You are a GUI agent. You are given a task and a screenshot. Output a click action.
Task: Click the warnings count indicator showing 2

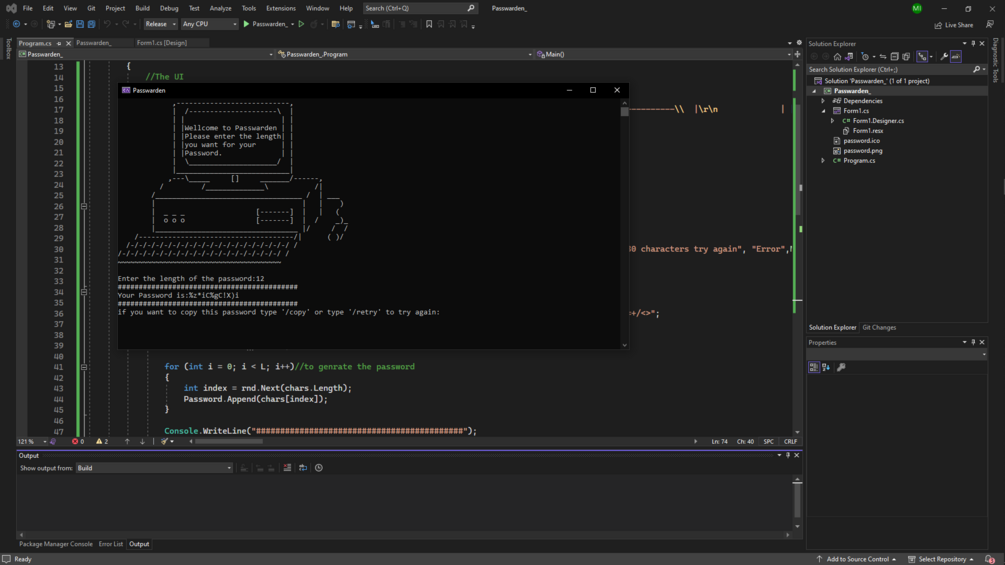(102, 441)
